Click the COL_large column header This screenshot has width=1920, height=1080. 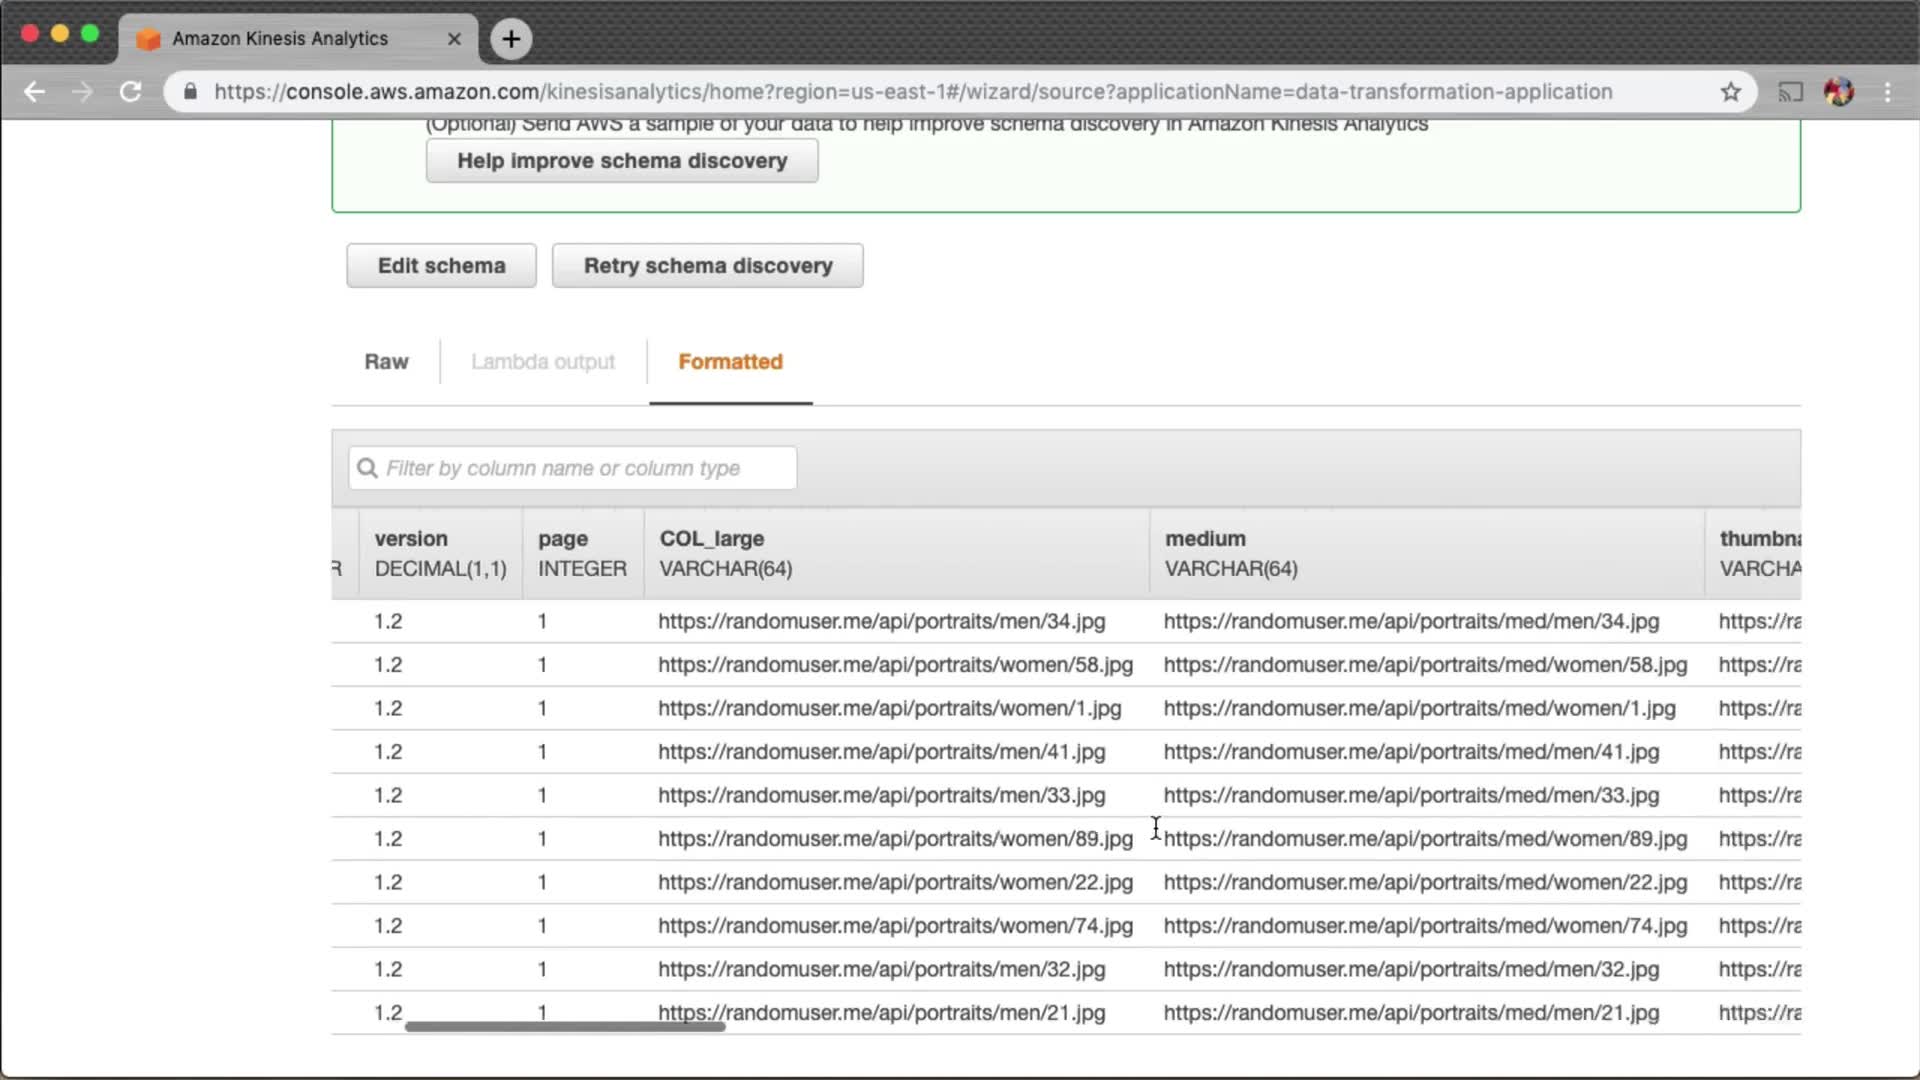click(712, 539)
